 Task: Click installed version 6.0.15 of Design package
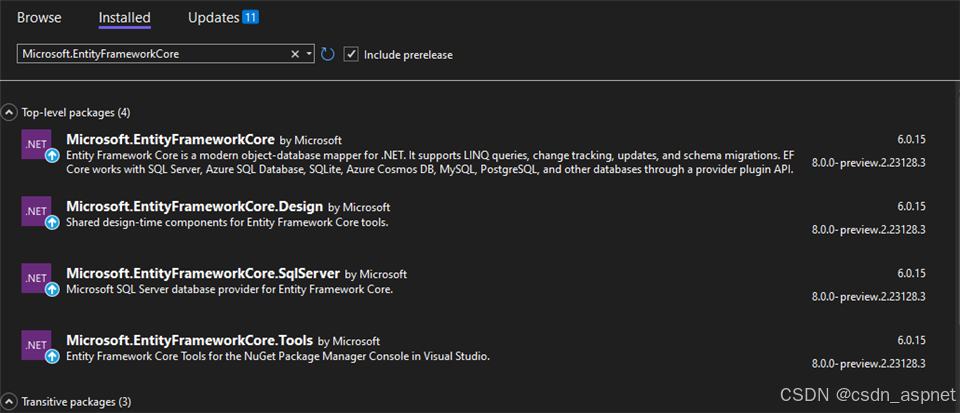coord(911,206)
